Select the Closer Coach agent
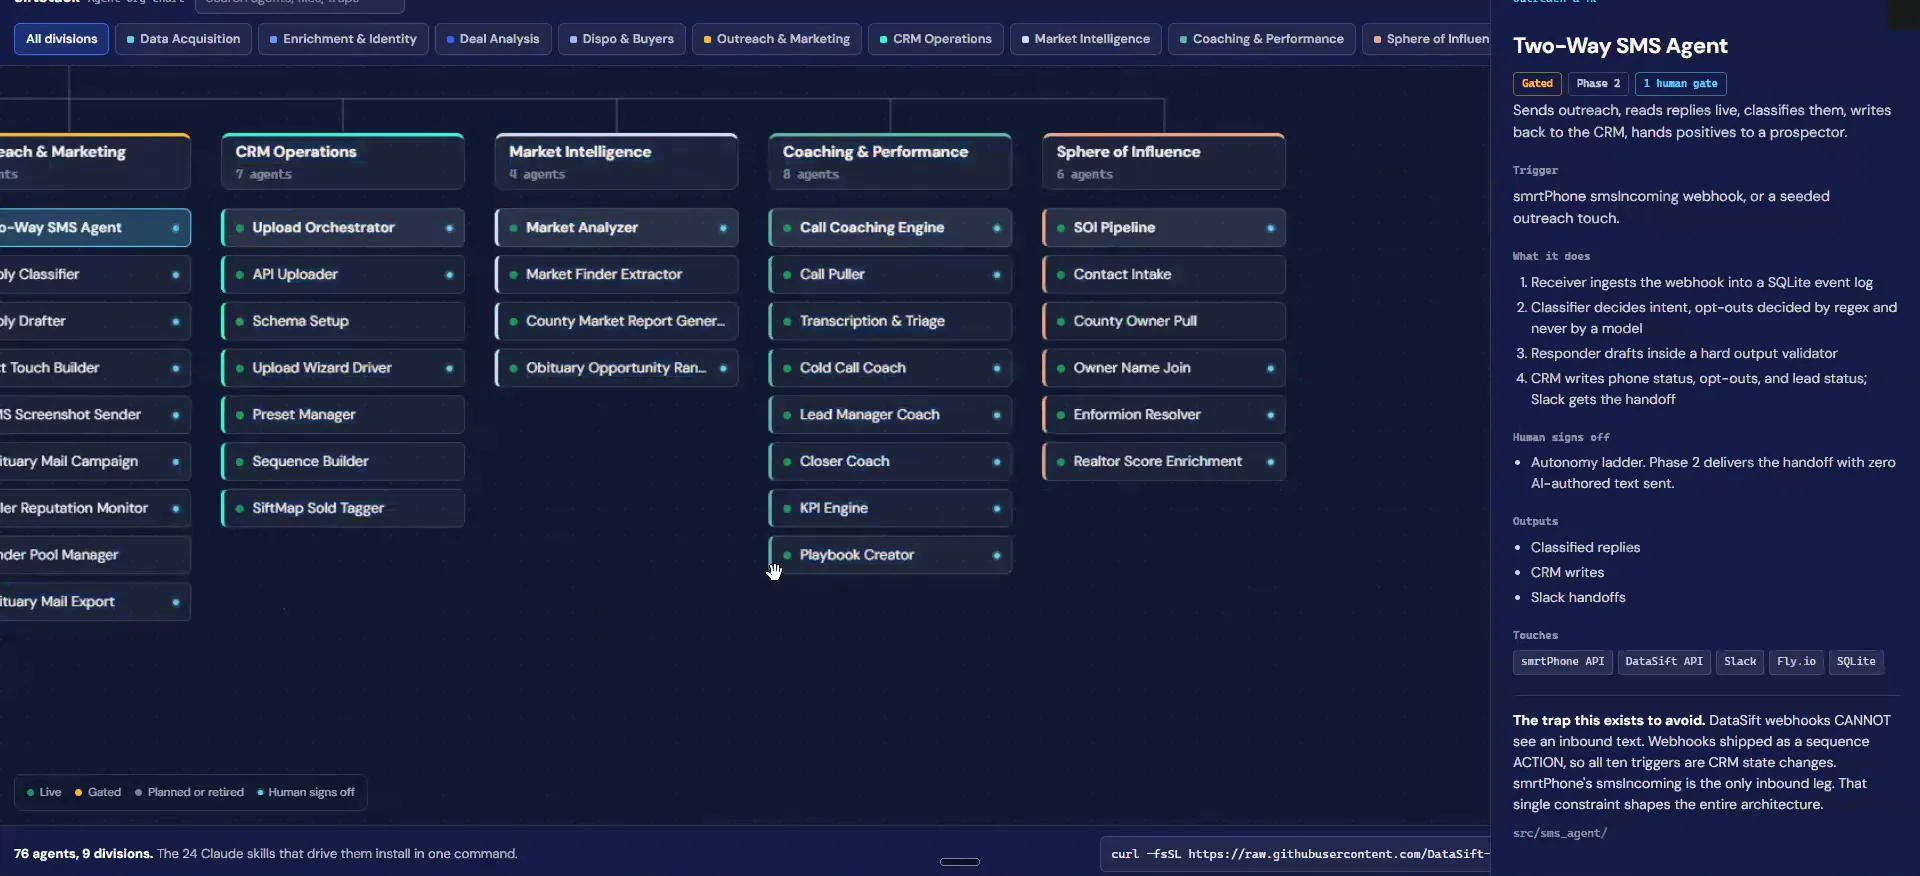 coord(890,462)
